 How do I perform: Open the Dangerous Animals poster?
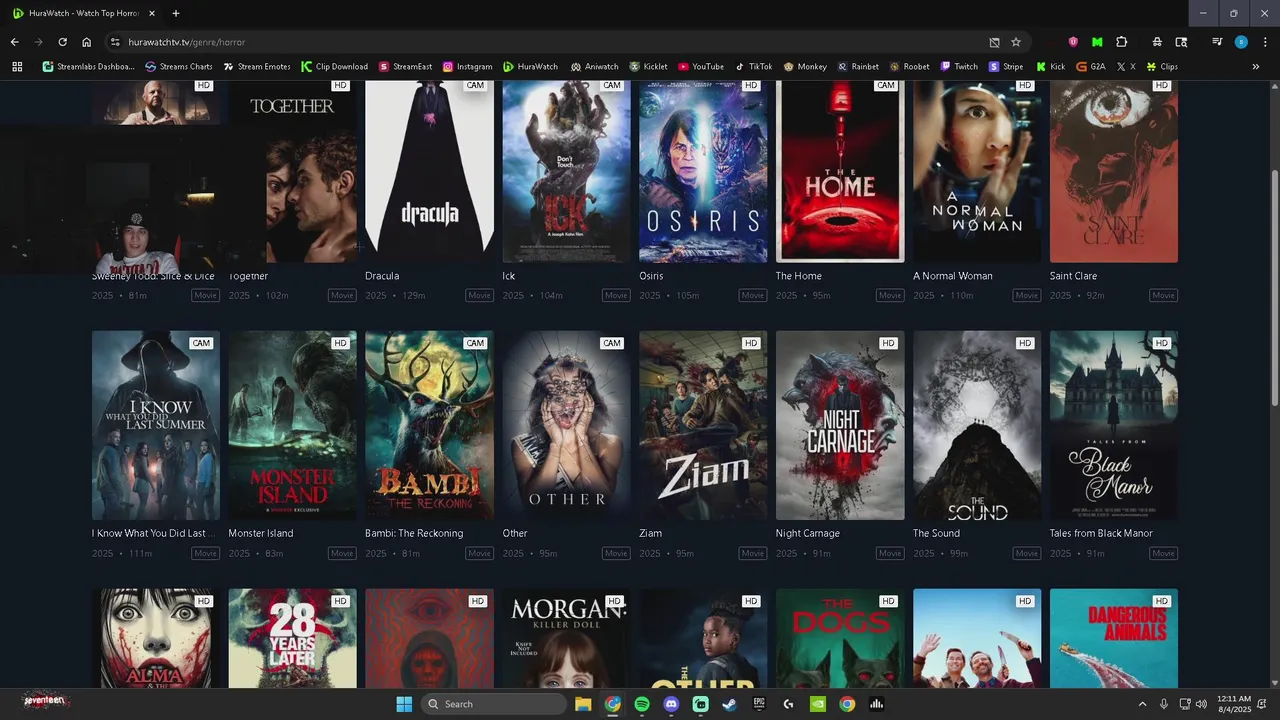1114,638
